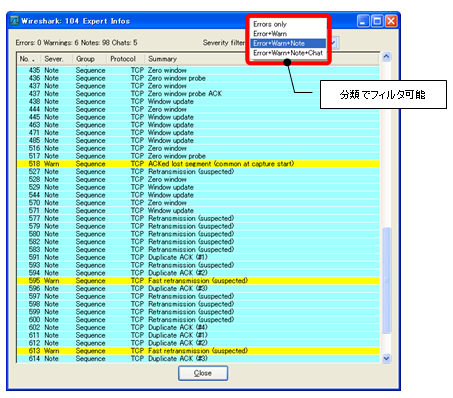Sort by the Group column header
This screenshot has height=398, width=453.
(x=90, y=59)
